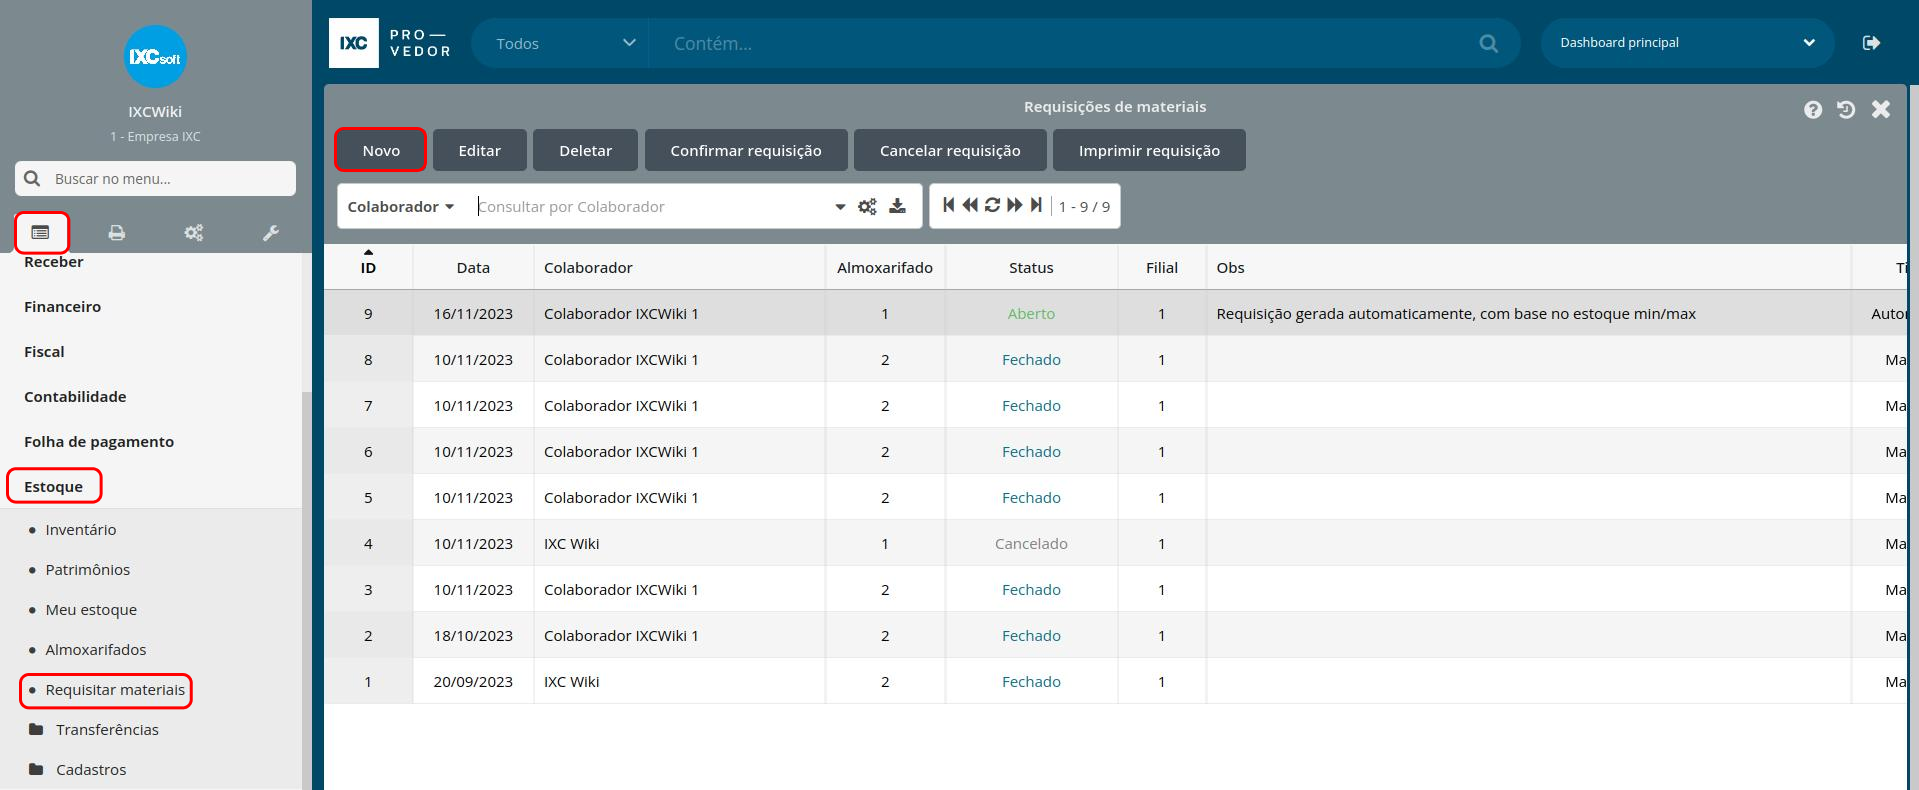Expand the search history arrow in filter field
This screenshot has height=790, width=1919.
click(840, 207)
